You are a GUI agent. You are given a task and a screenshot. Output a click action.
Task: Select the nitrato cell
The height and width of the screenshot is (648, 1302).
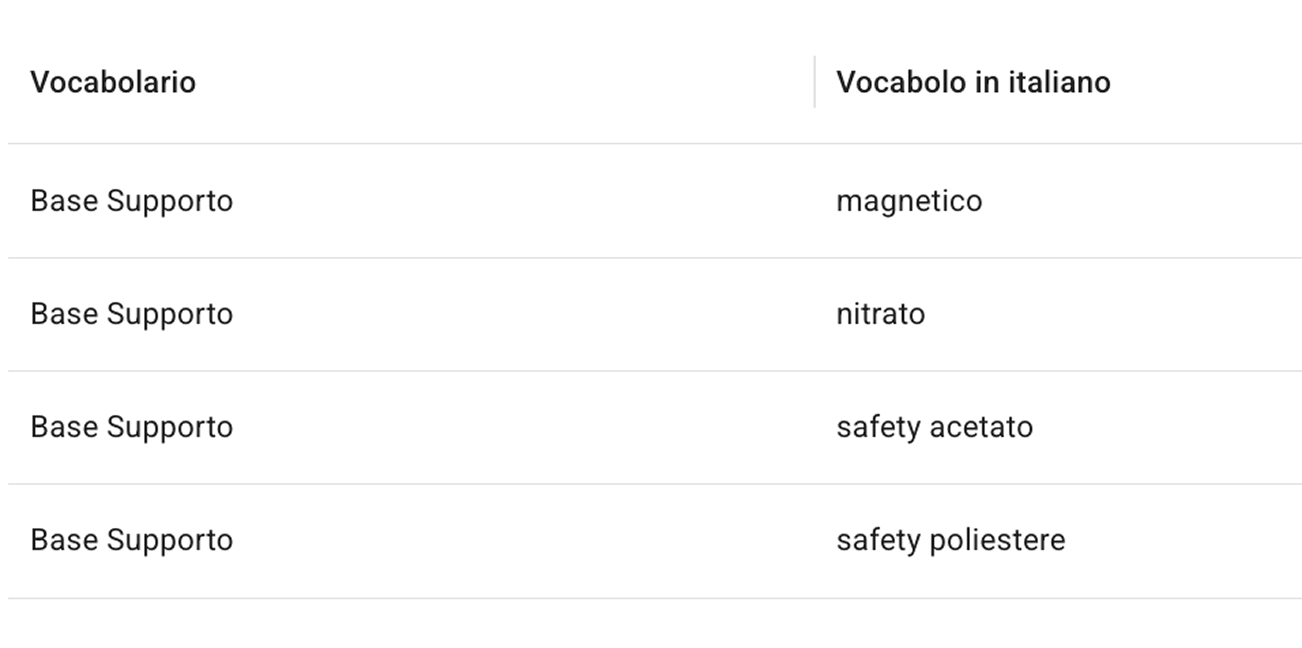pos(880,314)
